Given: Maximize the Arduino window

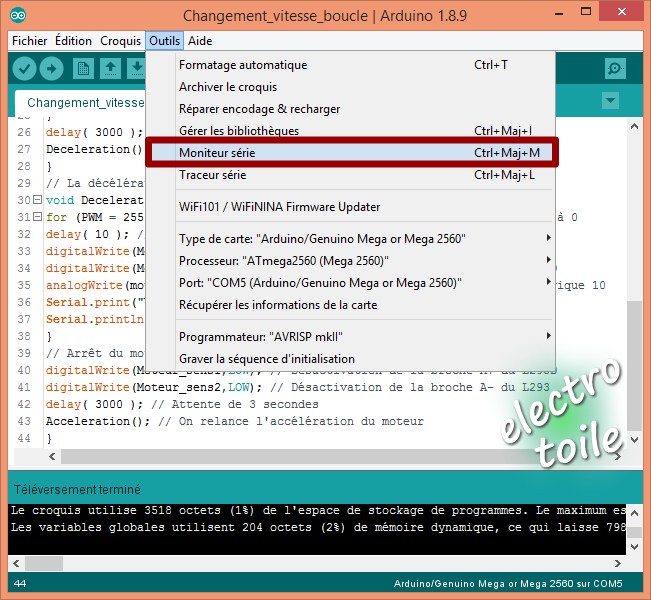Looking at the screenshot, I should pos(586,12).
